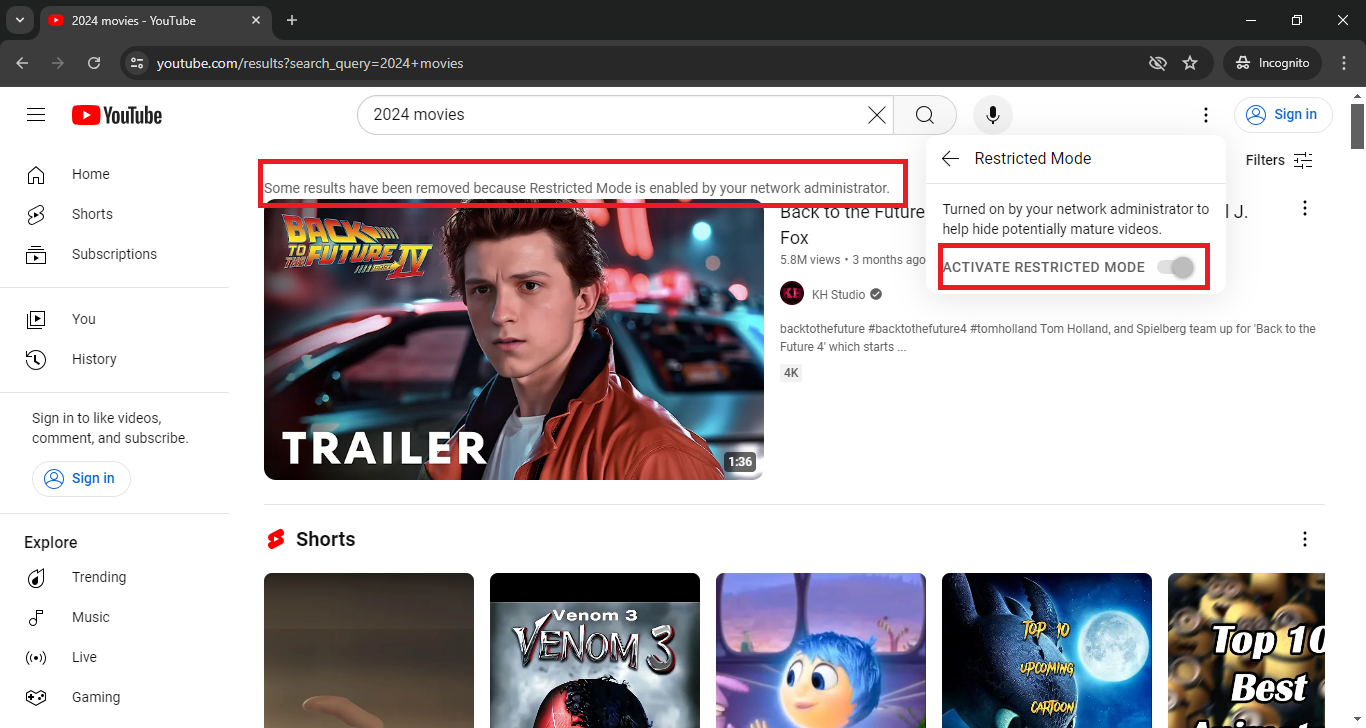Click the browser address bar URL
Screen dimensions: 1366x728
(x=310, y=63)
